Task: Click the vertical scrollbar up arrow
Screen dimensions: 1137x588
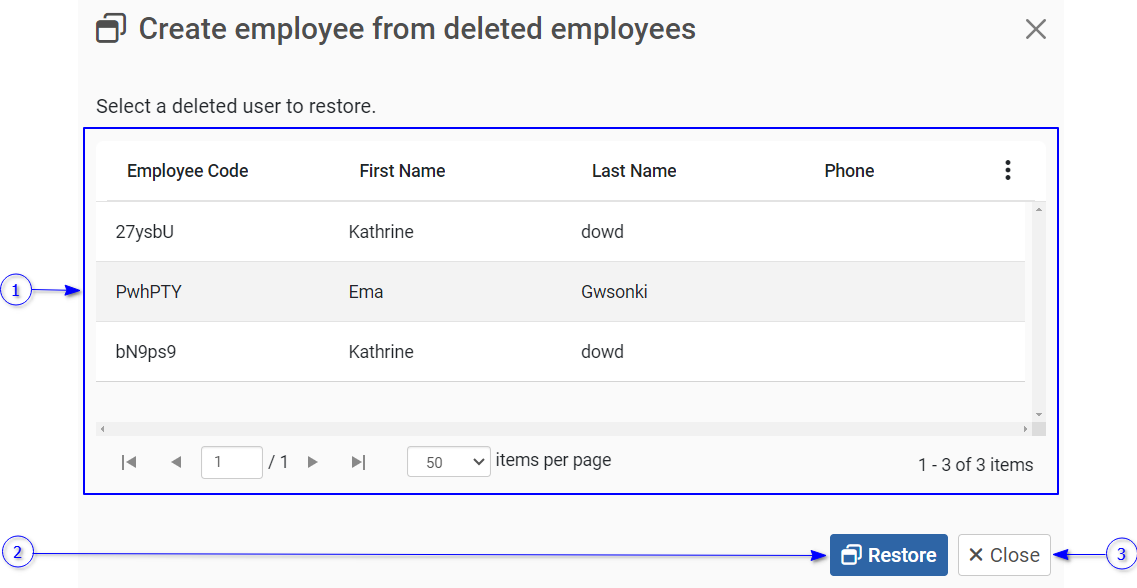Action: tap(1039, 209)
